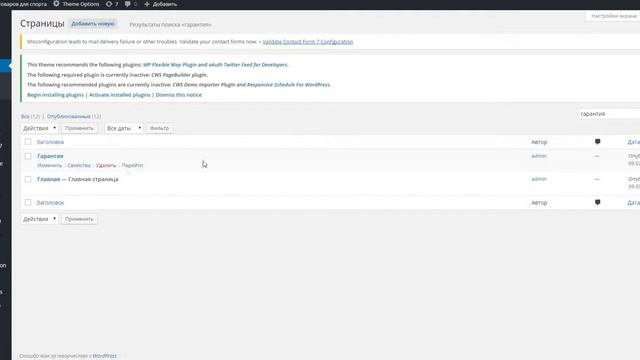This screenshot has height=360, width=640.
Task: Open the CWS Demo Importer Plugin link
Action: pos(204,85)
